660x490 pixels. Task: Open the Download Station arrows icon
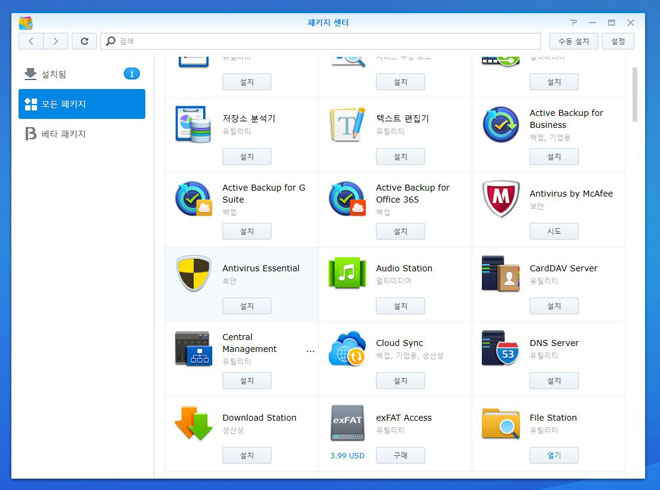click(193, 423)
